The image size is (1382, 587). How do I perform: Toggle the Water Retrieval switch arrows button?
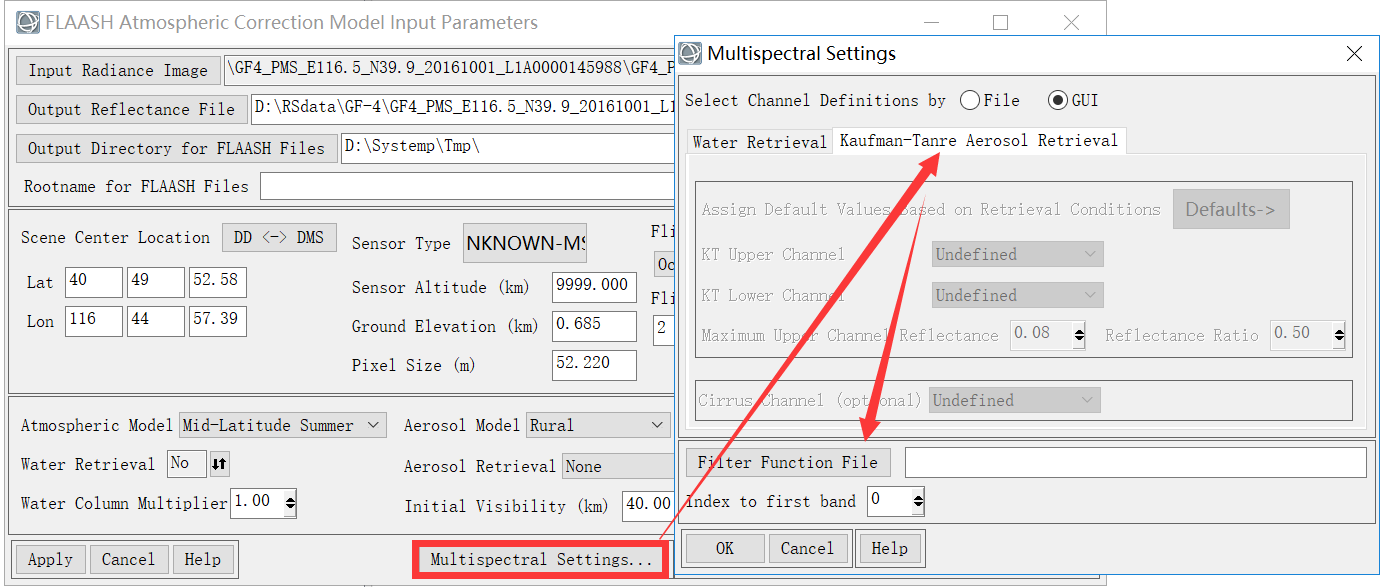[220, 464]
